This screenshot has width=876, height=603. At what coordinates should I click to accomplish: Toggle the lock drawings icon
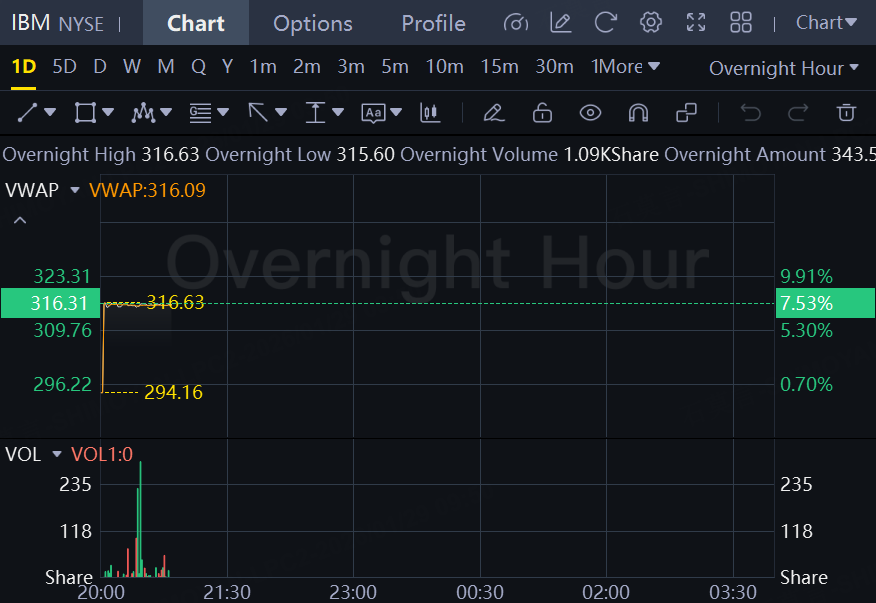point(542,113)
